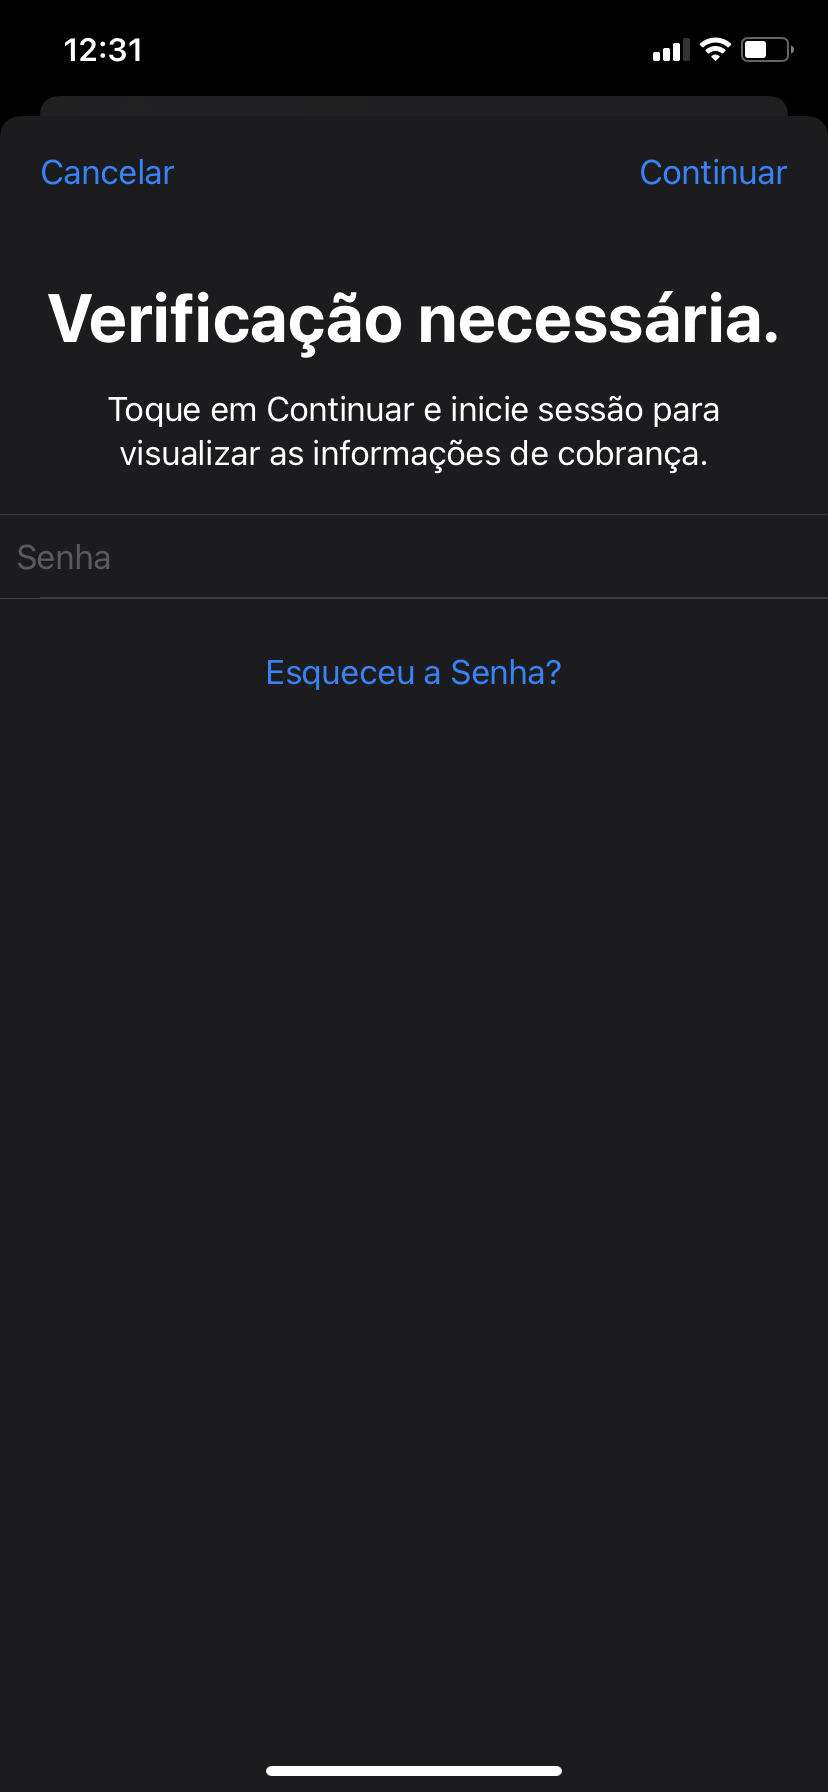The width and height of the screenshot is (828, 1792).
Task: Tap the word Verificação in the title
Action: click(x=225, y=320)
